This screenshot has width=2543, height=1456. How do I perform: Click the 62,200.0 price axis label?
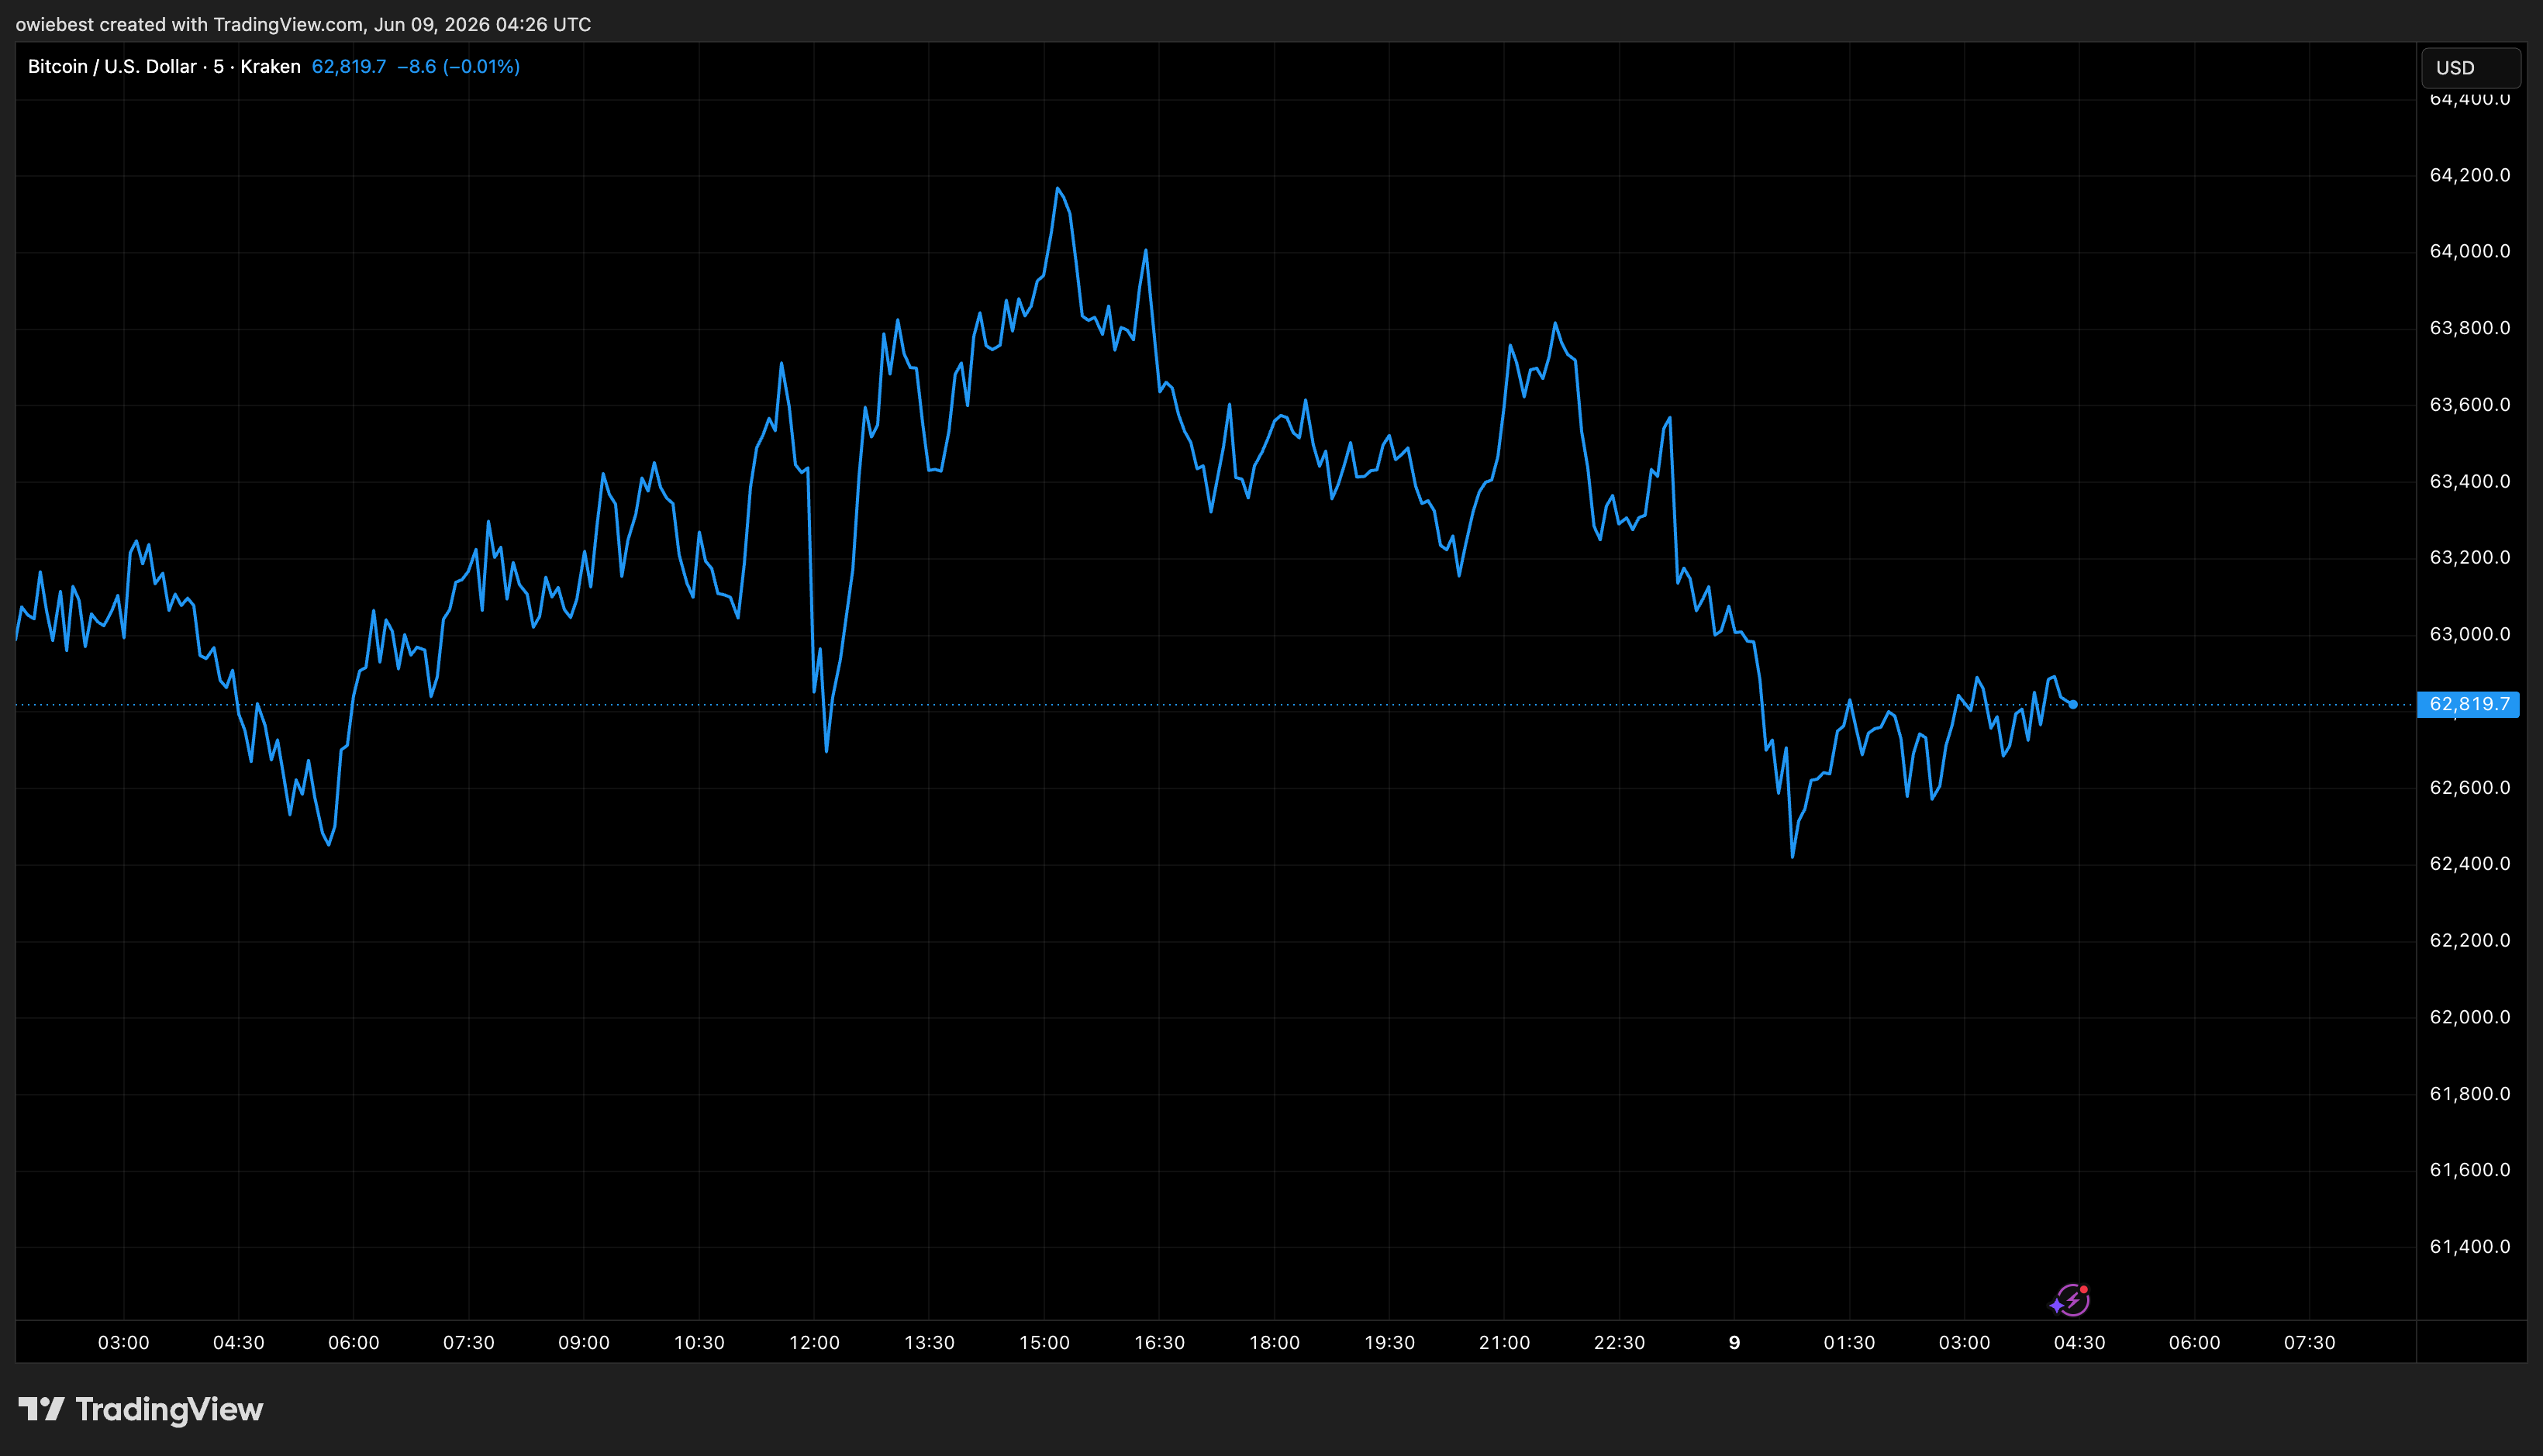pyautogui.click(x=2469, y=940)
